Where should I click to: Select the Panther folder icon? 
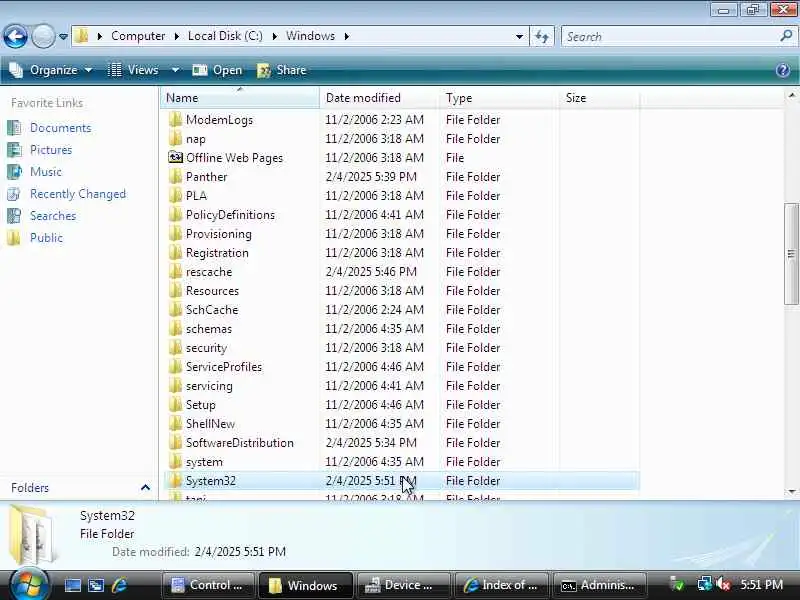click(175, 177)
